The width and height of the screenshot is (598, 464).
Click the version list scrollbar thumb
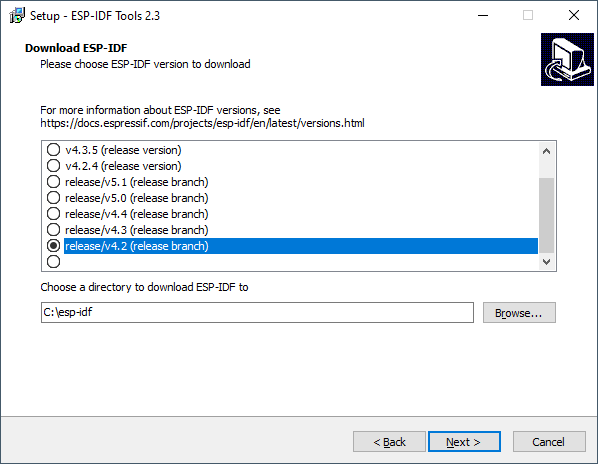(546, 215)
